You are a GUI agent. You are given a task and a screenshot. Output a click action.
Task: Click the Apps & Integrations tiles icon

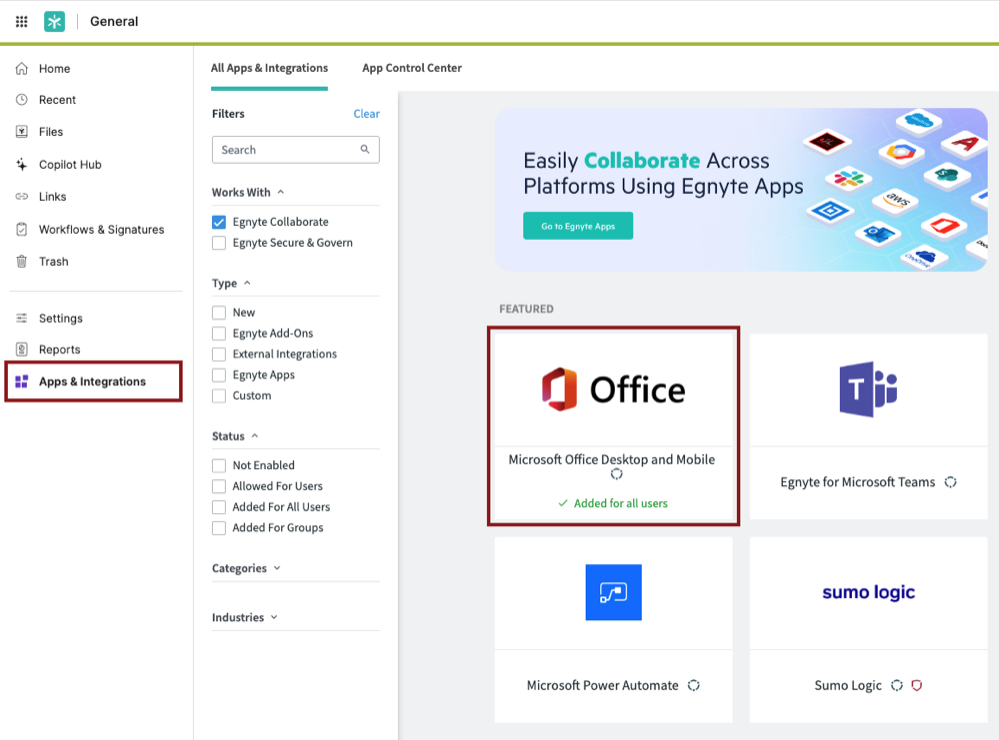point(22,381)
